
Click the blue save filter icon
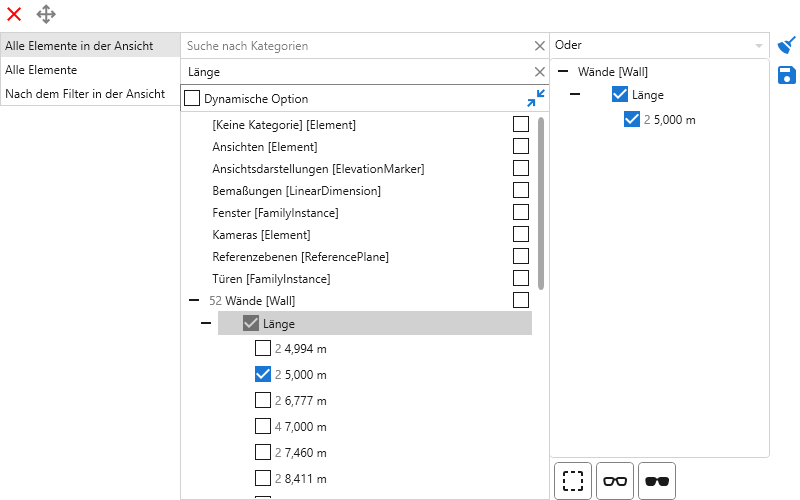pyautogui.click(x=787, y=75)
